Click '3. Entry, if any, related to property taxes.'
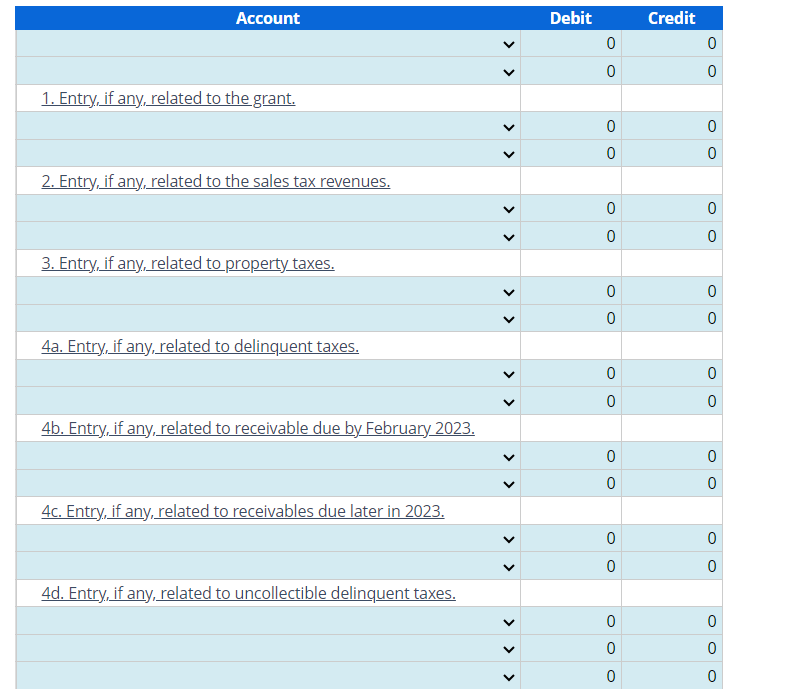The height and width of the screenshot is (689, 792). click(x=188, y=263)
